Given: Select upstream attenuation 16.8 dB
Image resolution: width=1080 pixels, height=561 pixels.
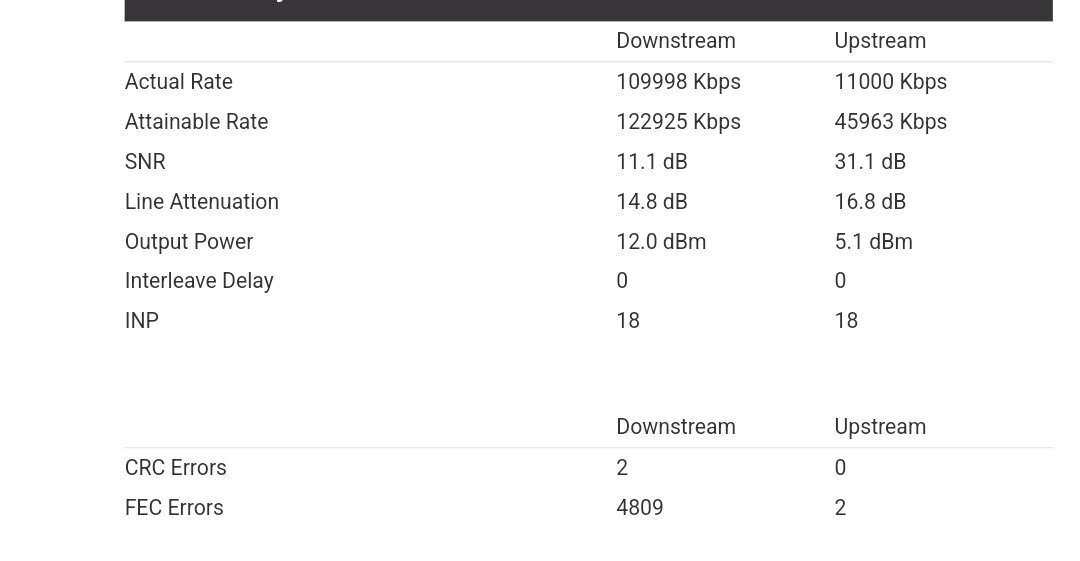Looking at the screenshot, I should click(870, 201).
